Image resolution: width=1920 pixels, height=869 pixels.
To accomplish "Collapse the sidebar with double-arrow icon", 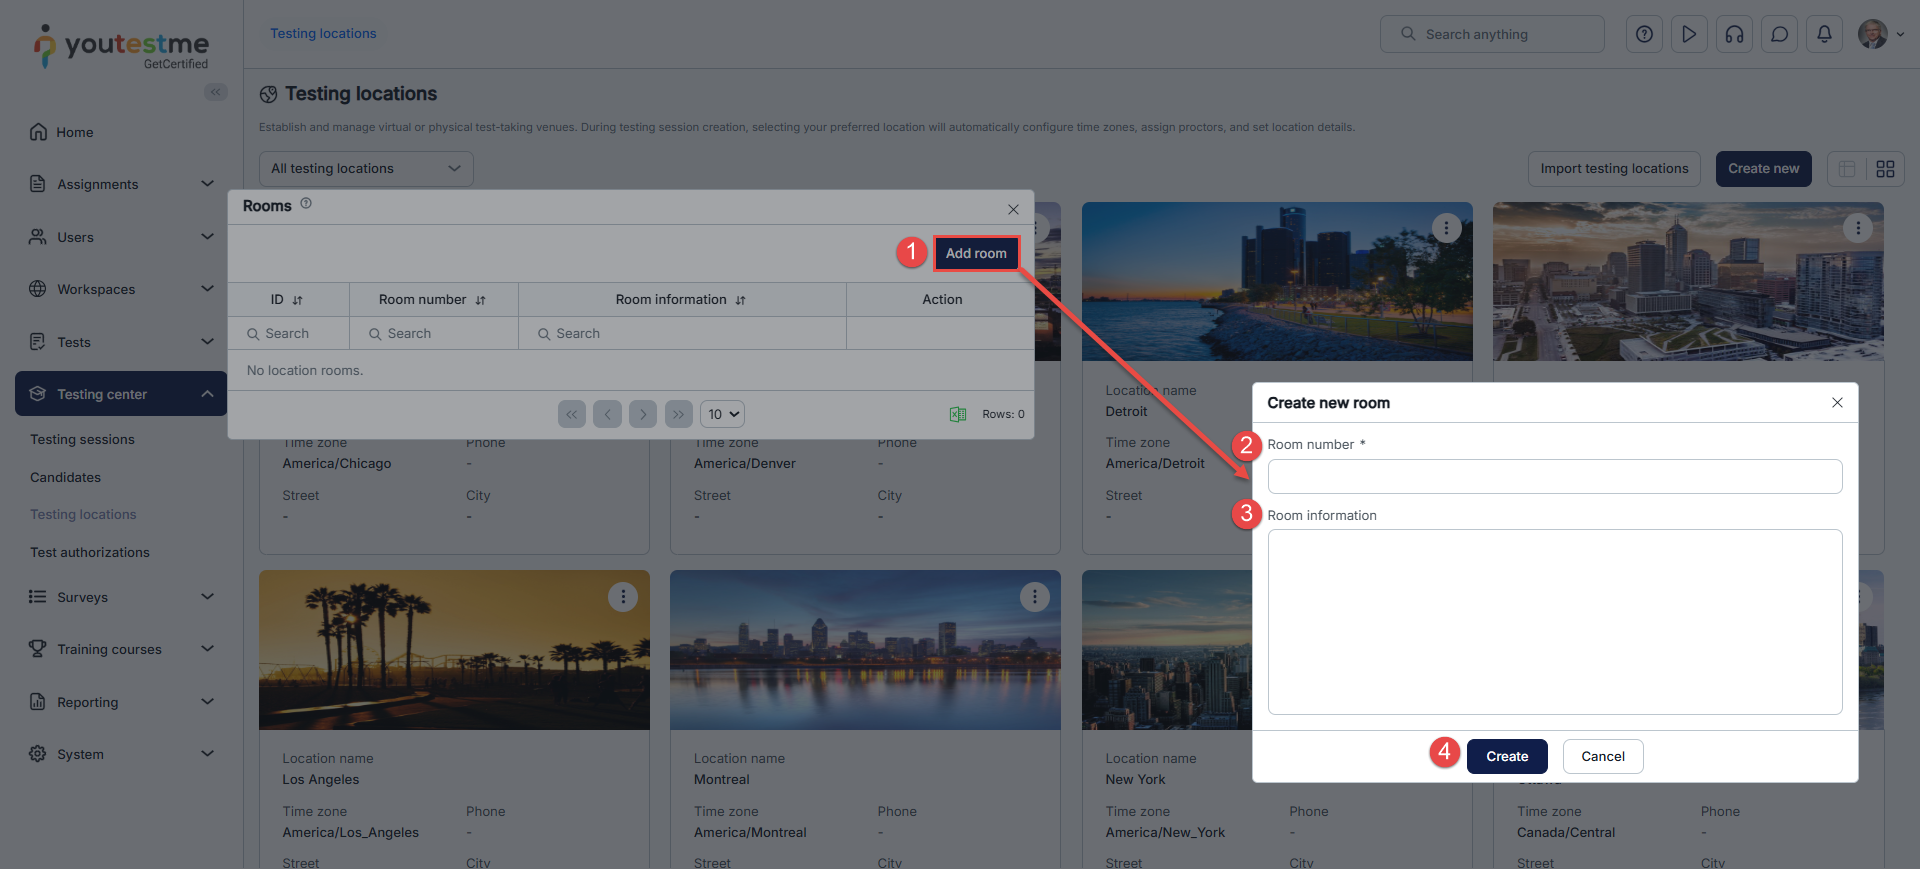I will tap(215, 92).
